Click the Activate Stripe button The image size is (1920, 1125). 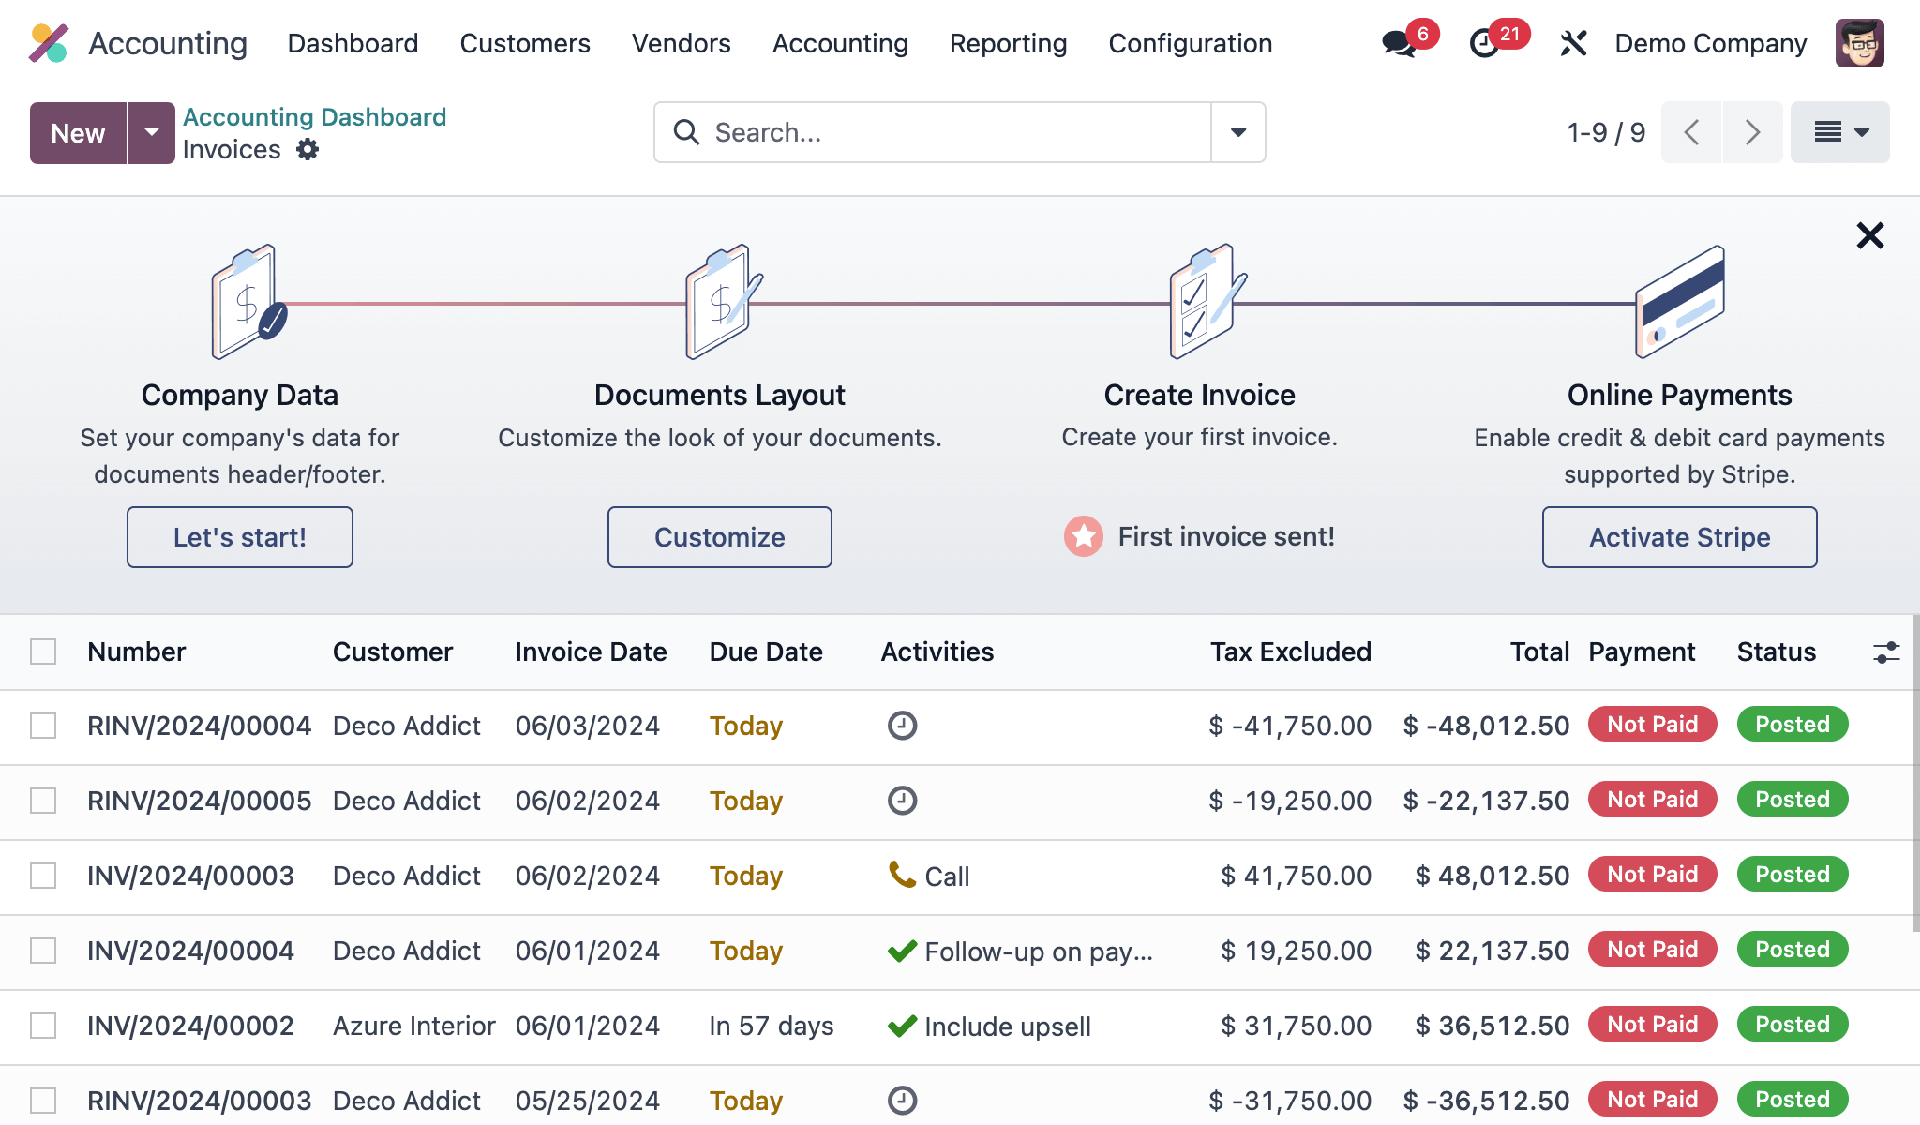coord(1679,537)
